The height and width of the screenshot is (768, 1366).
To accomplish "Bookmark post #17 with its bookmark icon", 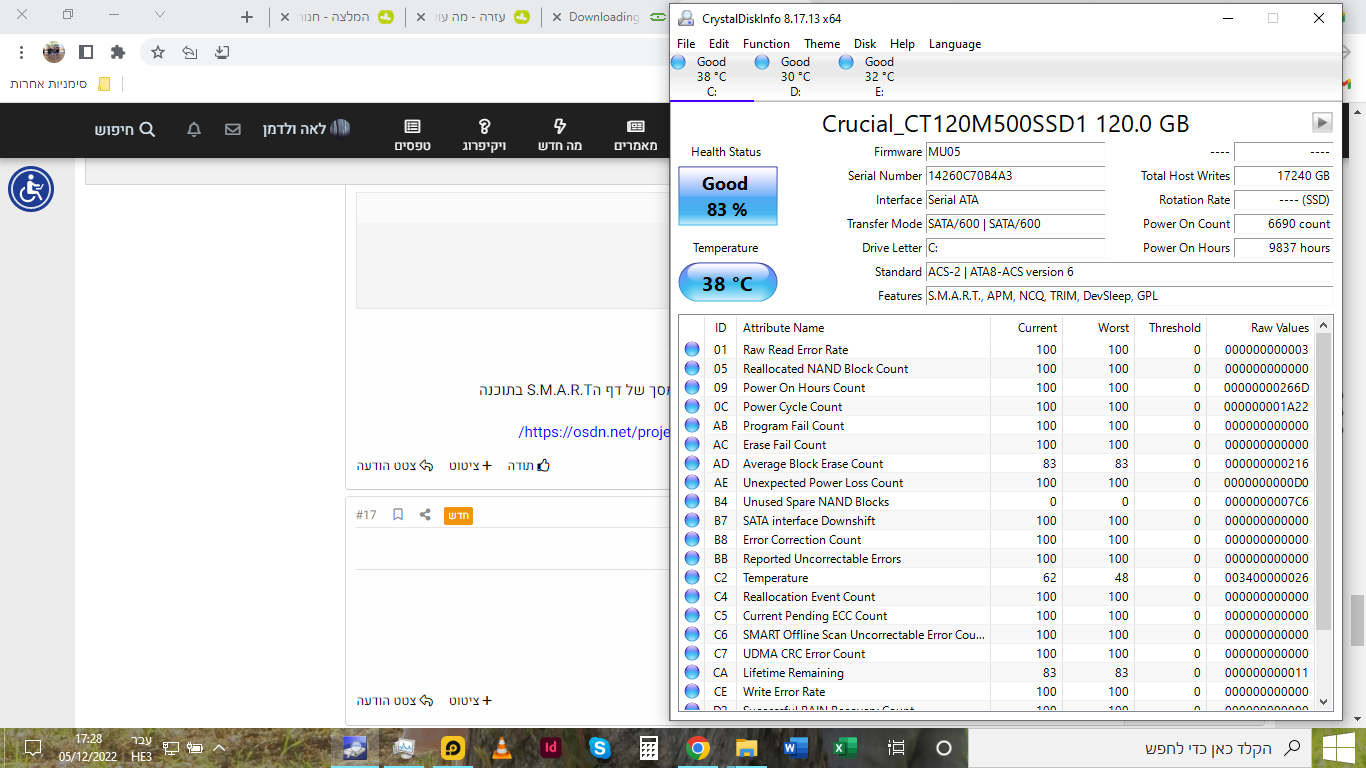I will tap(398, 515).
